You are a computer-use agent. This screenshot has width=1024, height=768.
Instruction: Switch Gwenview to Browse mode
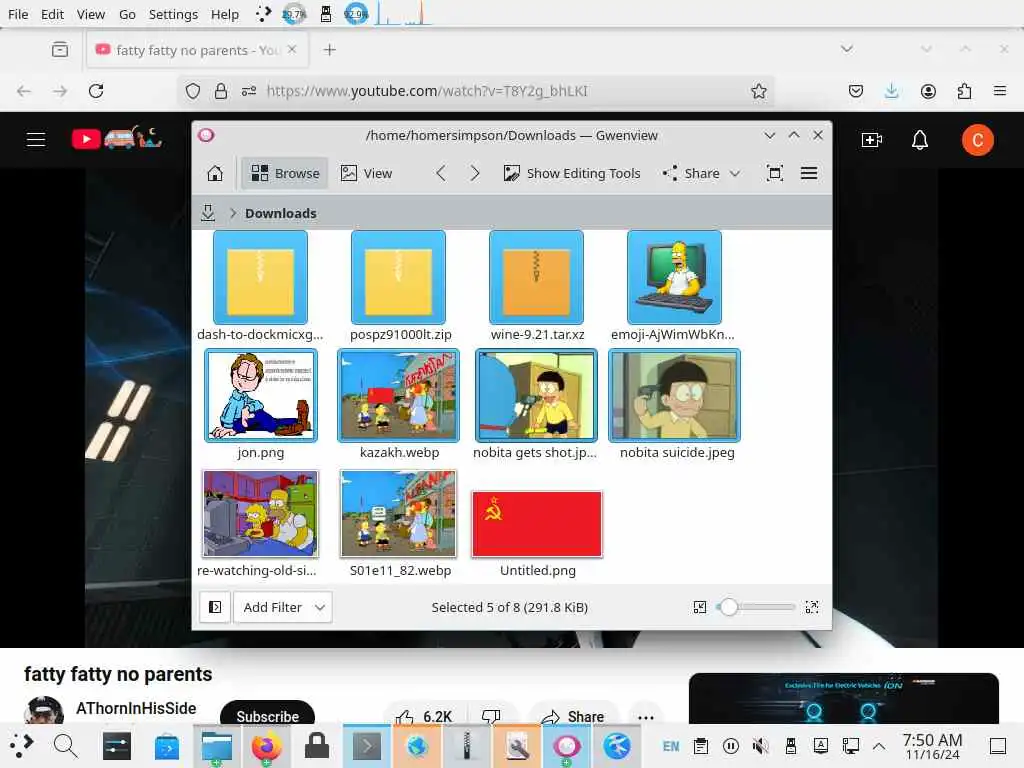[285, 173]
